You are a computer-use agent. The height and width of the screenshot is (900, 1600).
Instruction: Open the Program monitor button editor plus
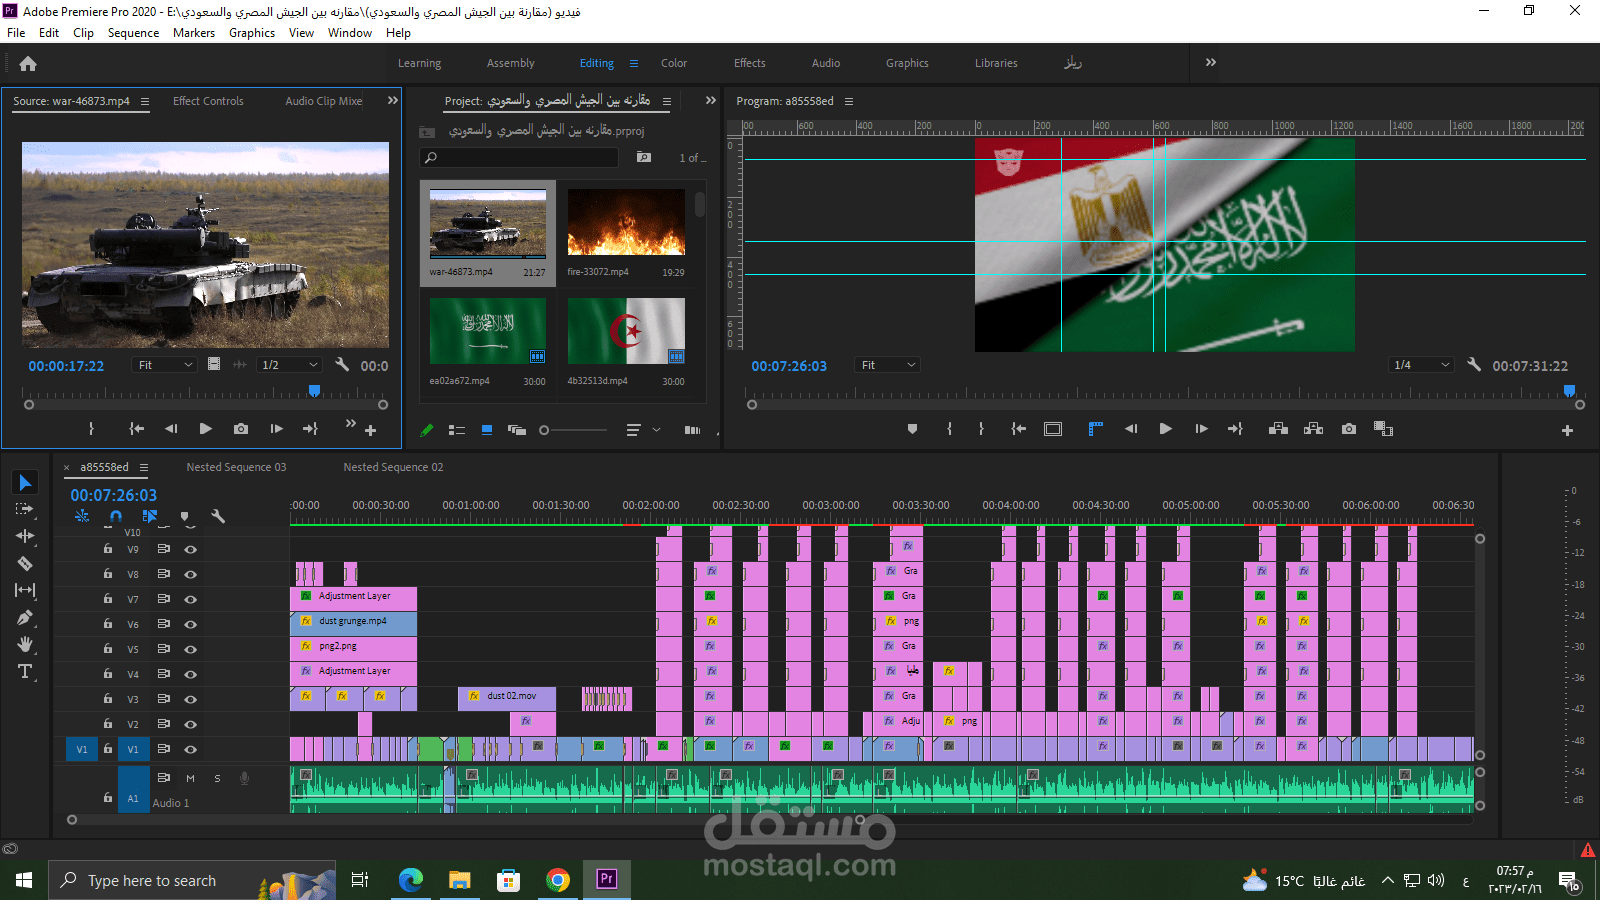(1567, 430)
